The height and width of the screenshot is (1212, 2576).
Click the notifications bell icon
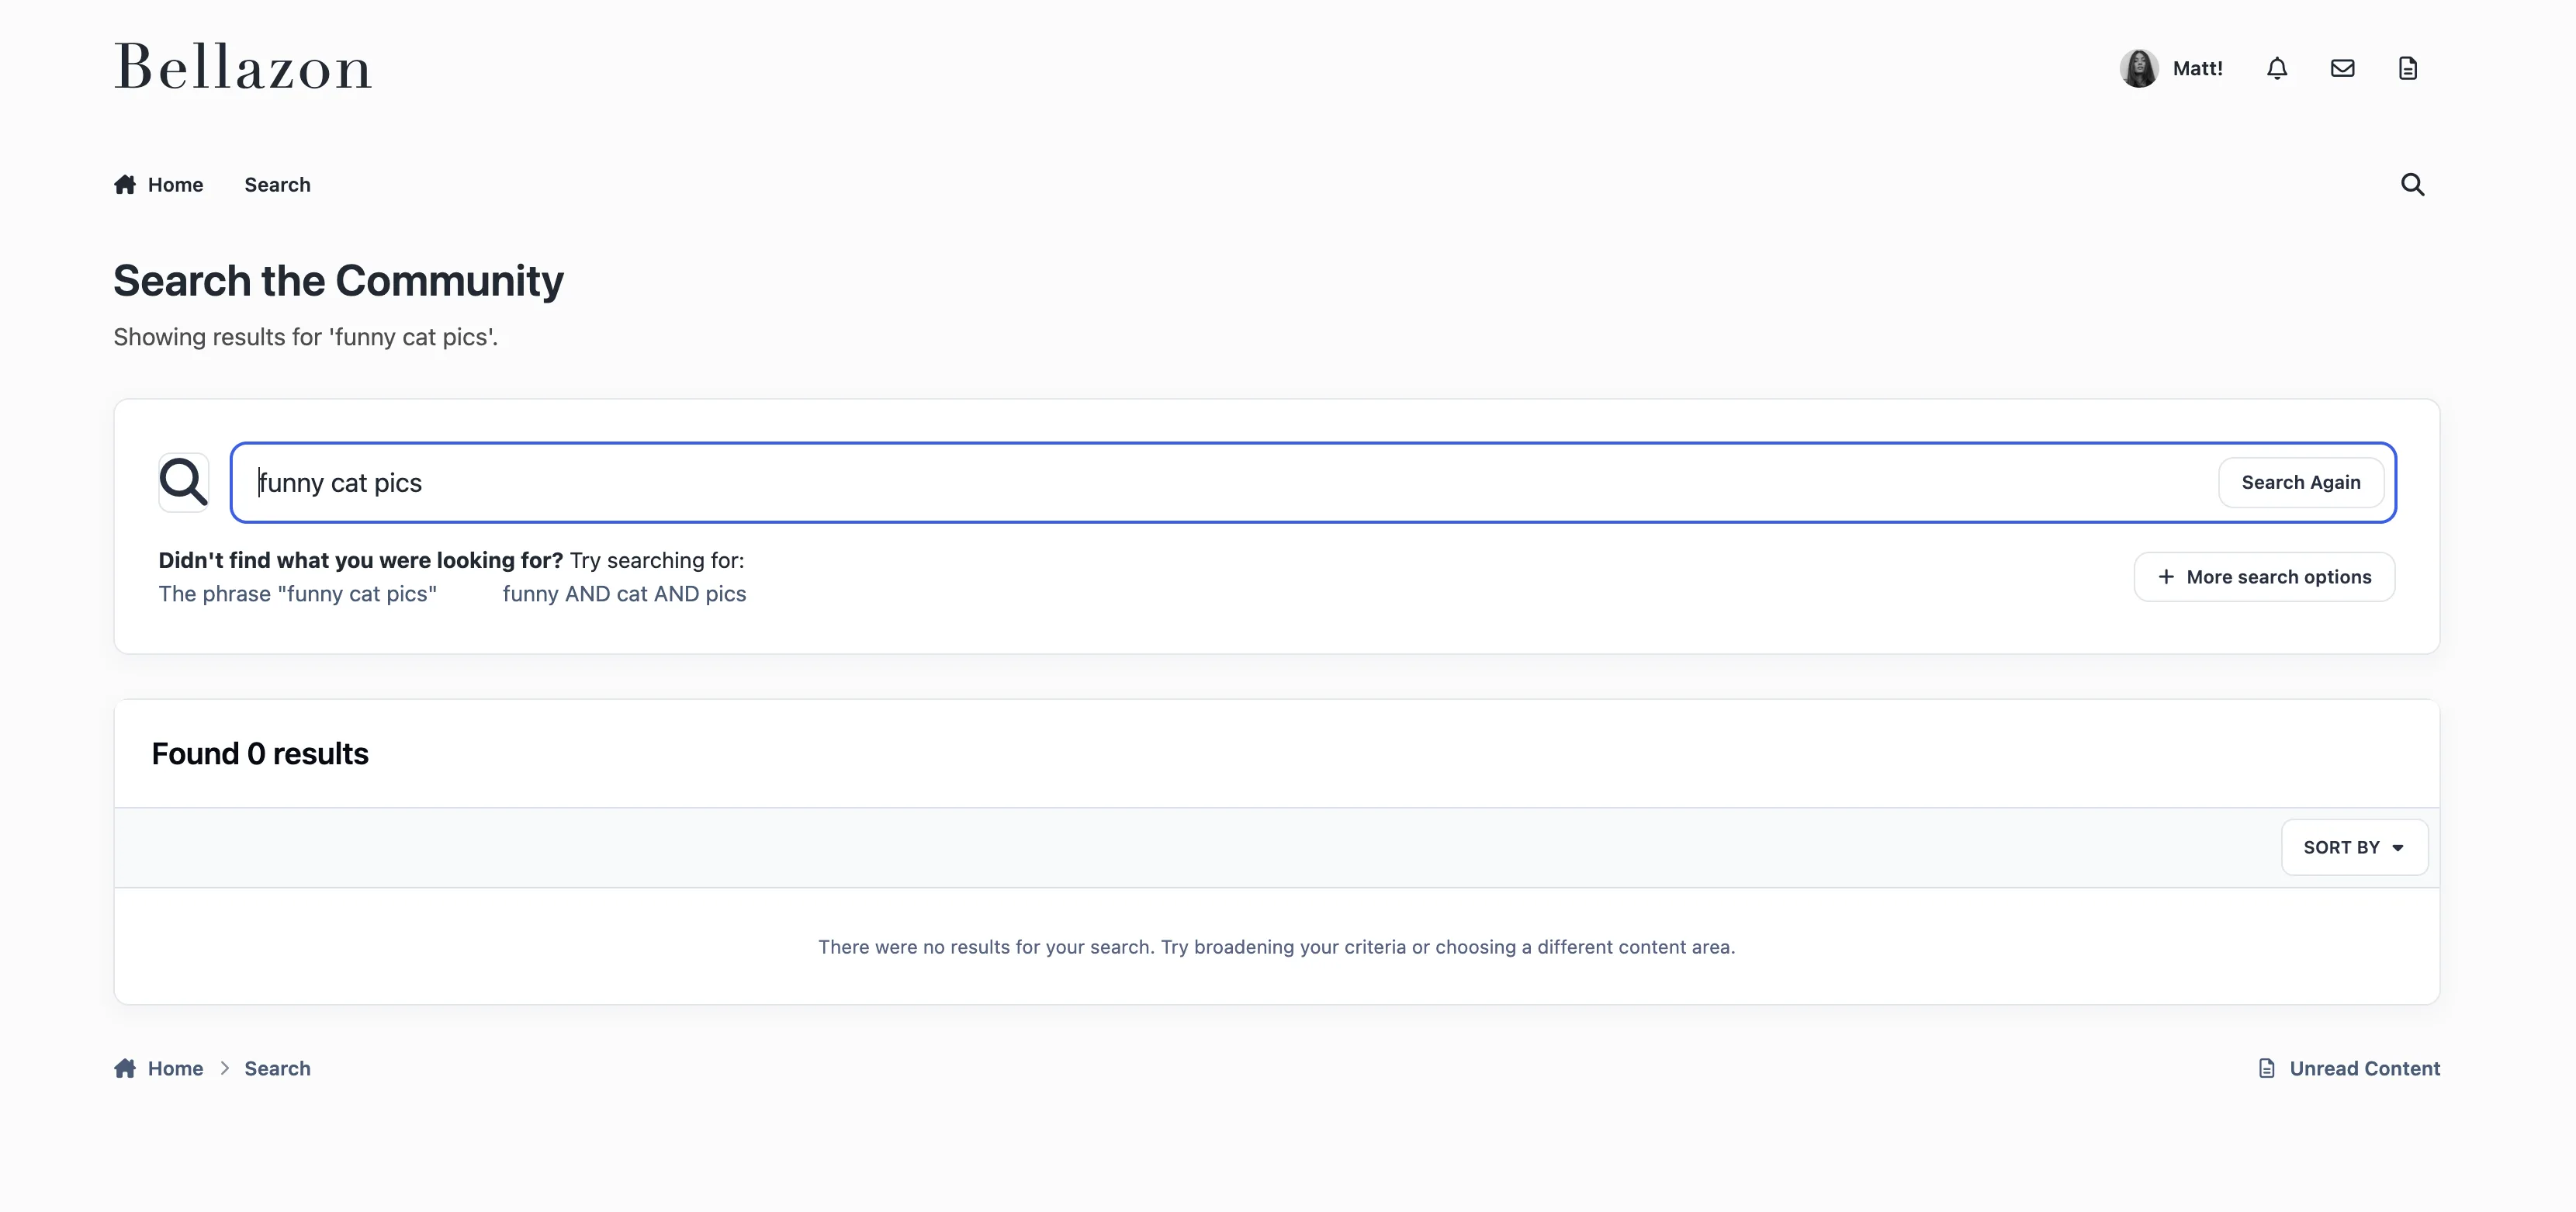2277,68
